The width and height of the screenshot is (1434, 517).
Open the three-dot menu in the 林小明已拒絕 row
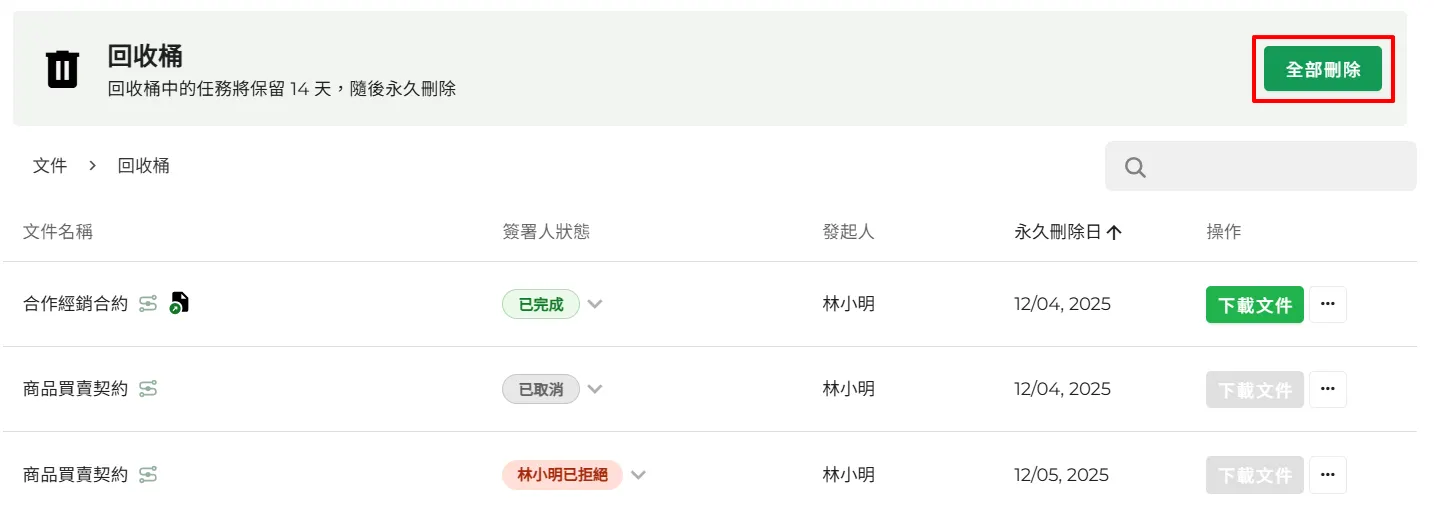click(x=1328, y=474)
